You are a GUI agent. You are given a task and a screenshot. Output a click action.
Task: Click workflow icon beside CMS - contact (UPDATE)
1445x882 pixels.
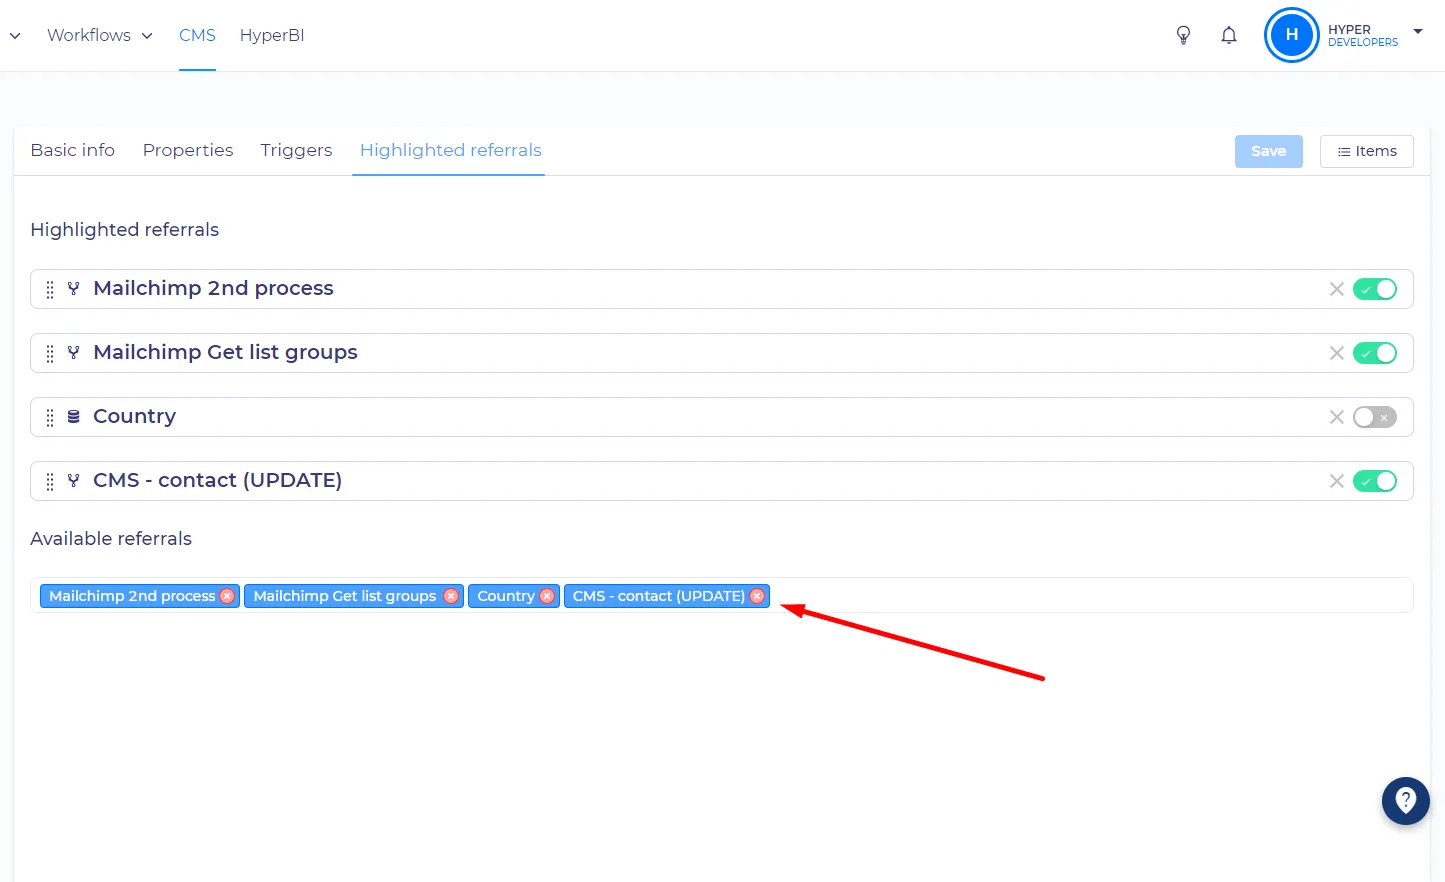[x=73, y=480]
